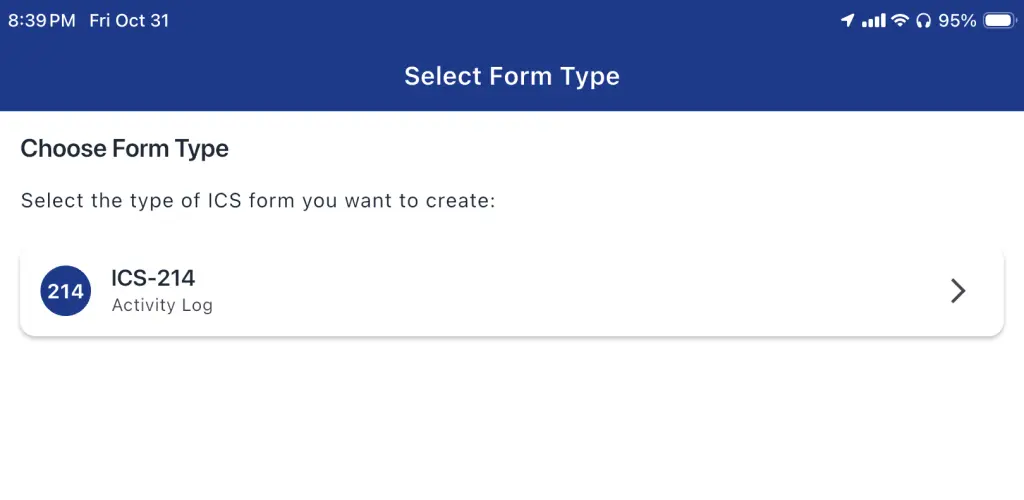Tap the Activity Log subtitle

[162, 305]
